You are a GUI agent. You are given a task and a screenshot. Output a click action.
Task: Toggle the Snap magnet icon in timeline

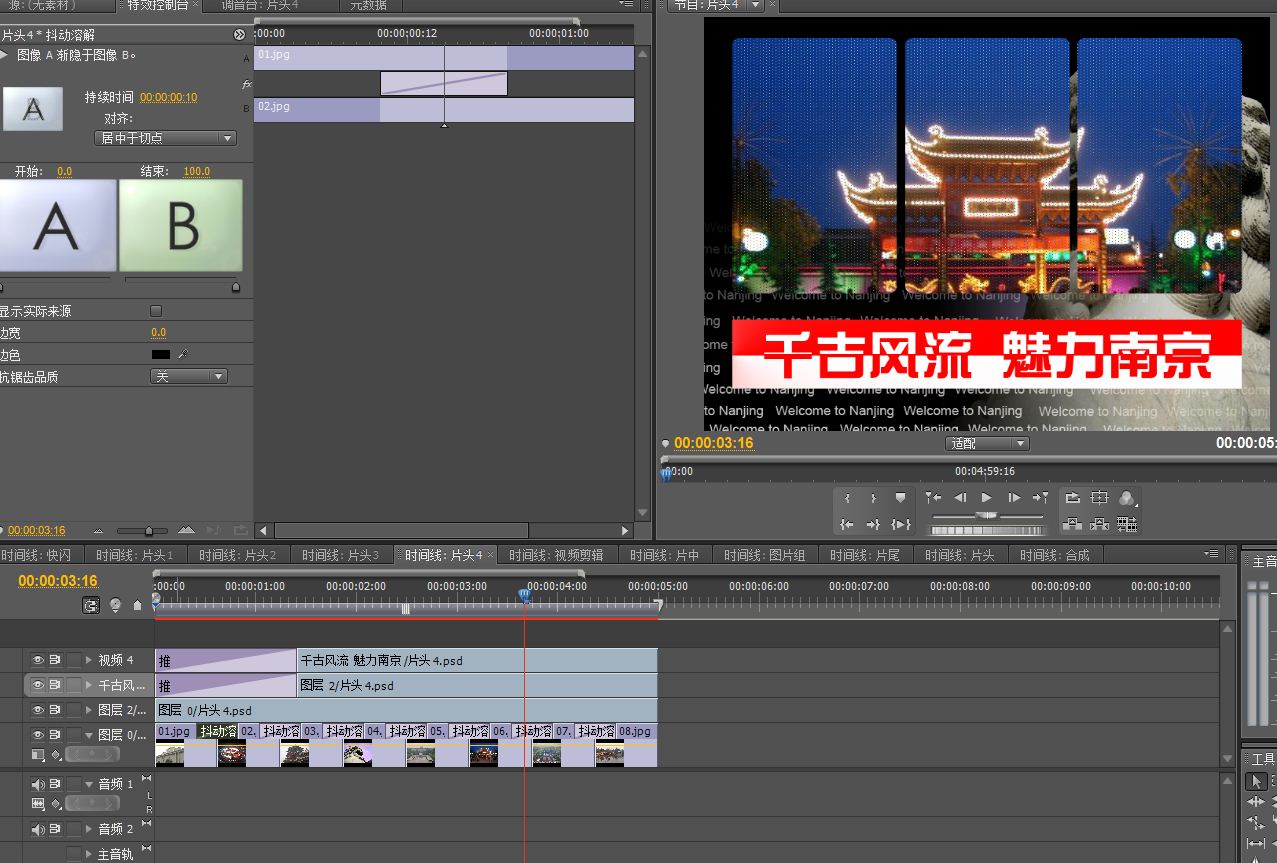tap(92, 605)
